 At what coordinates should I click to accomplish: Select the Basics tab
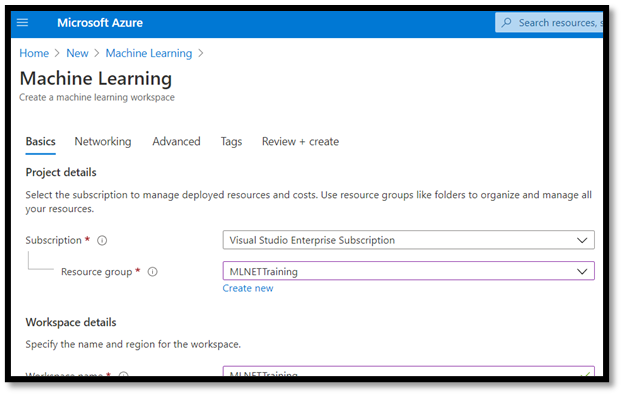pyautogui.click(x=40, y=142)
